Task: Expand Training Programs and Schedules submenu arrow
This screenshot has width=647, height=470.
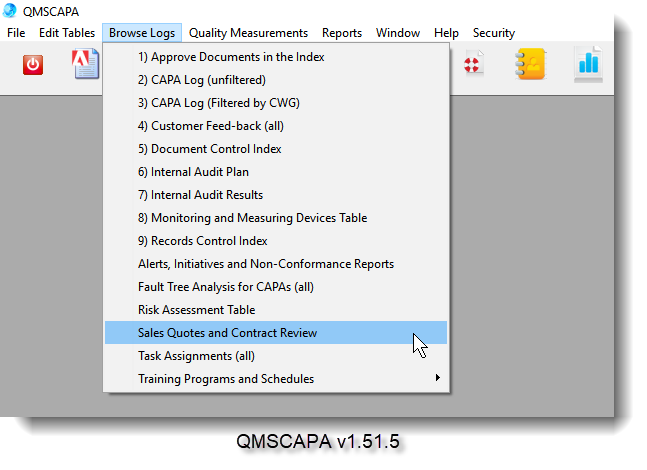Action: click(437, 379)
